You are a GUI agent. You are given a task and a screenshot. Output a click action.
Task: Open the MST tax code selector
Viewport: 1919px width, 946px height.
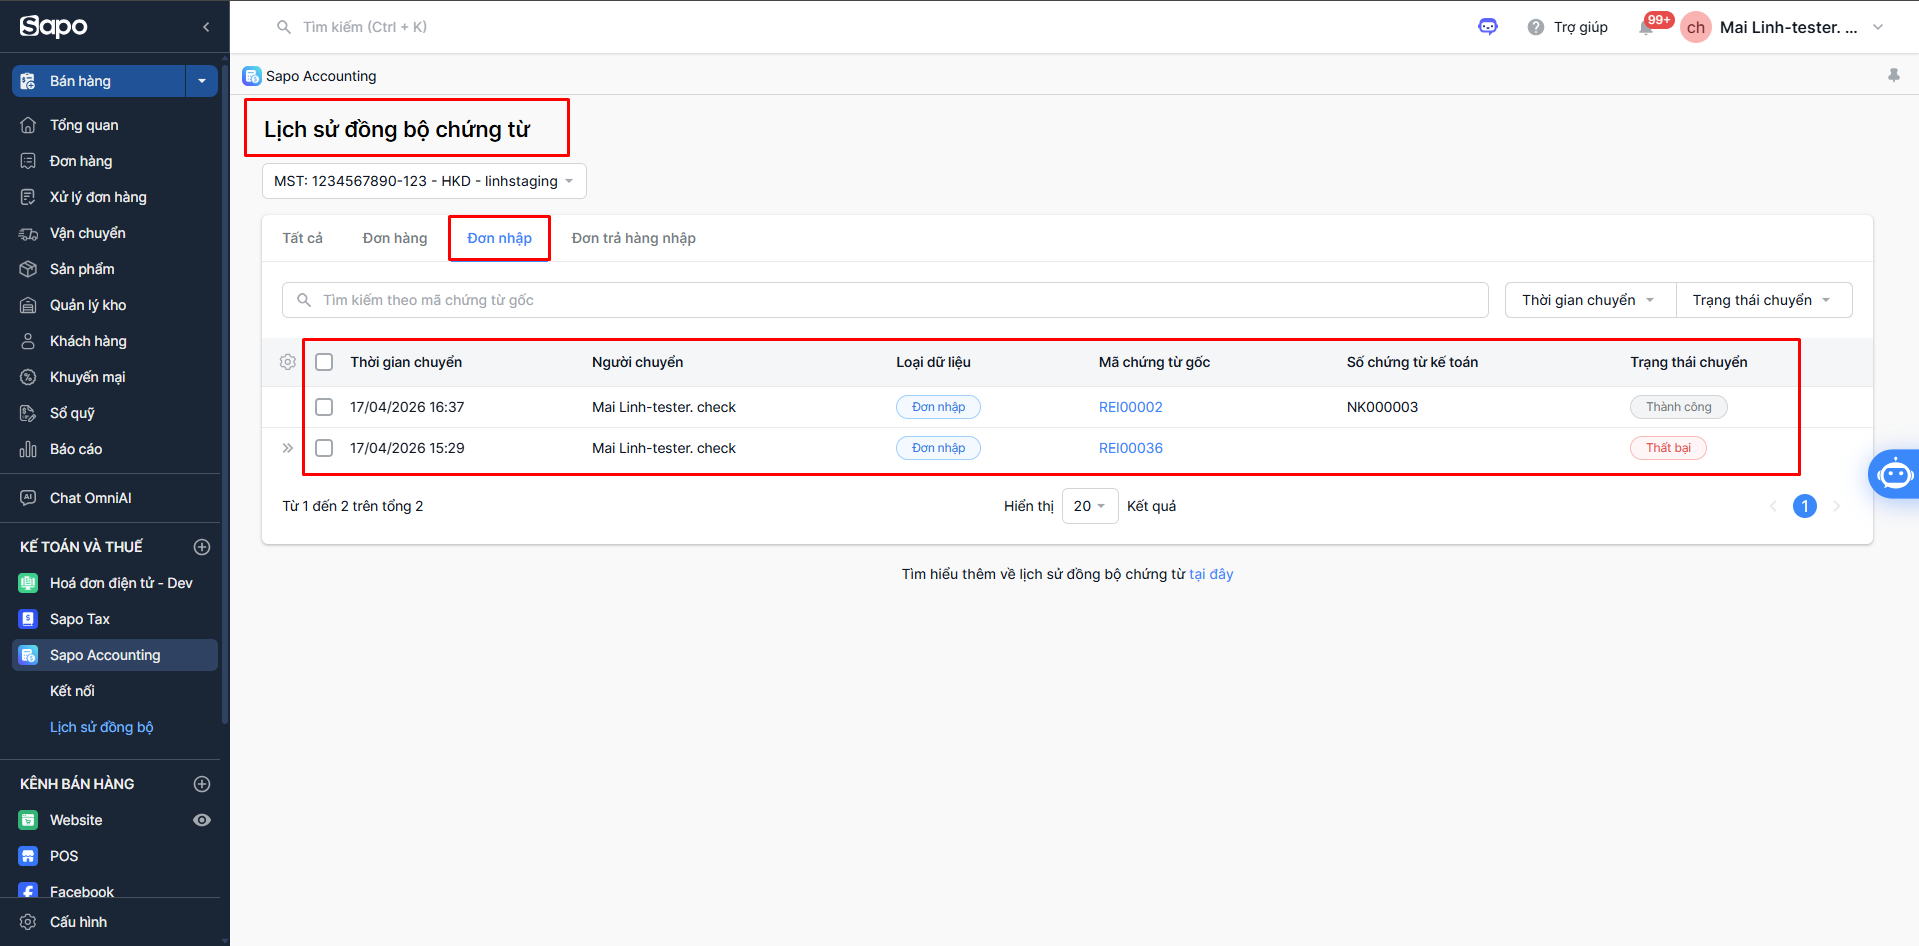click(423, 181)
